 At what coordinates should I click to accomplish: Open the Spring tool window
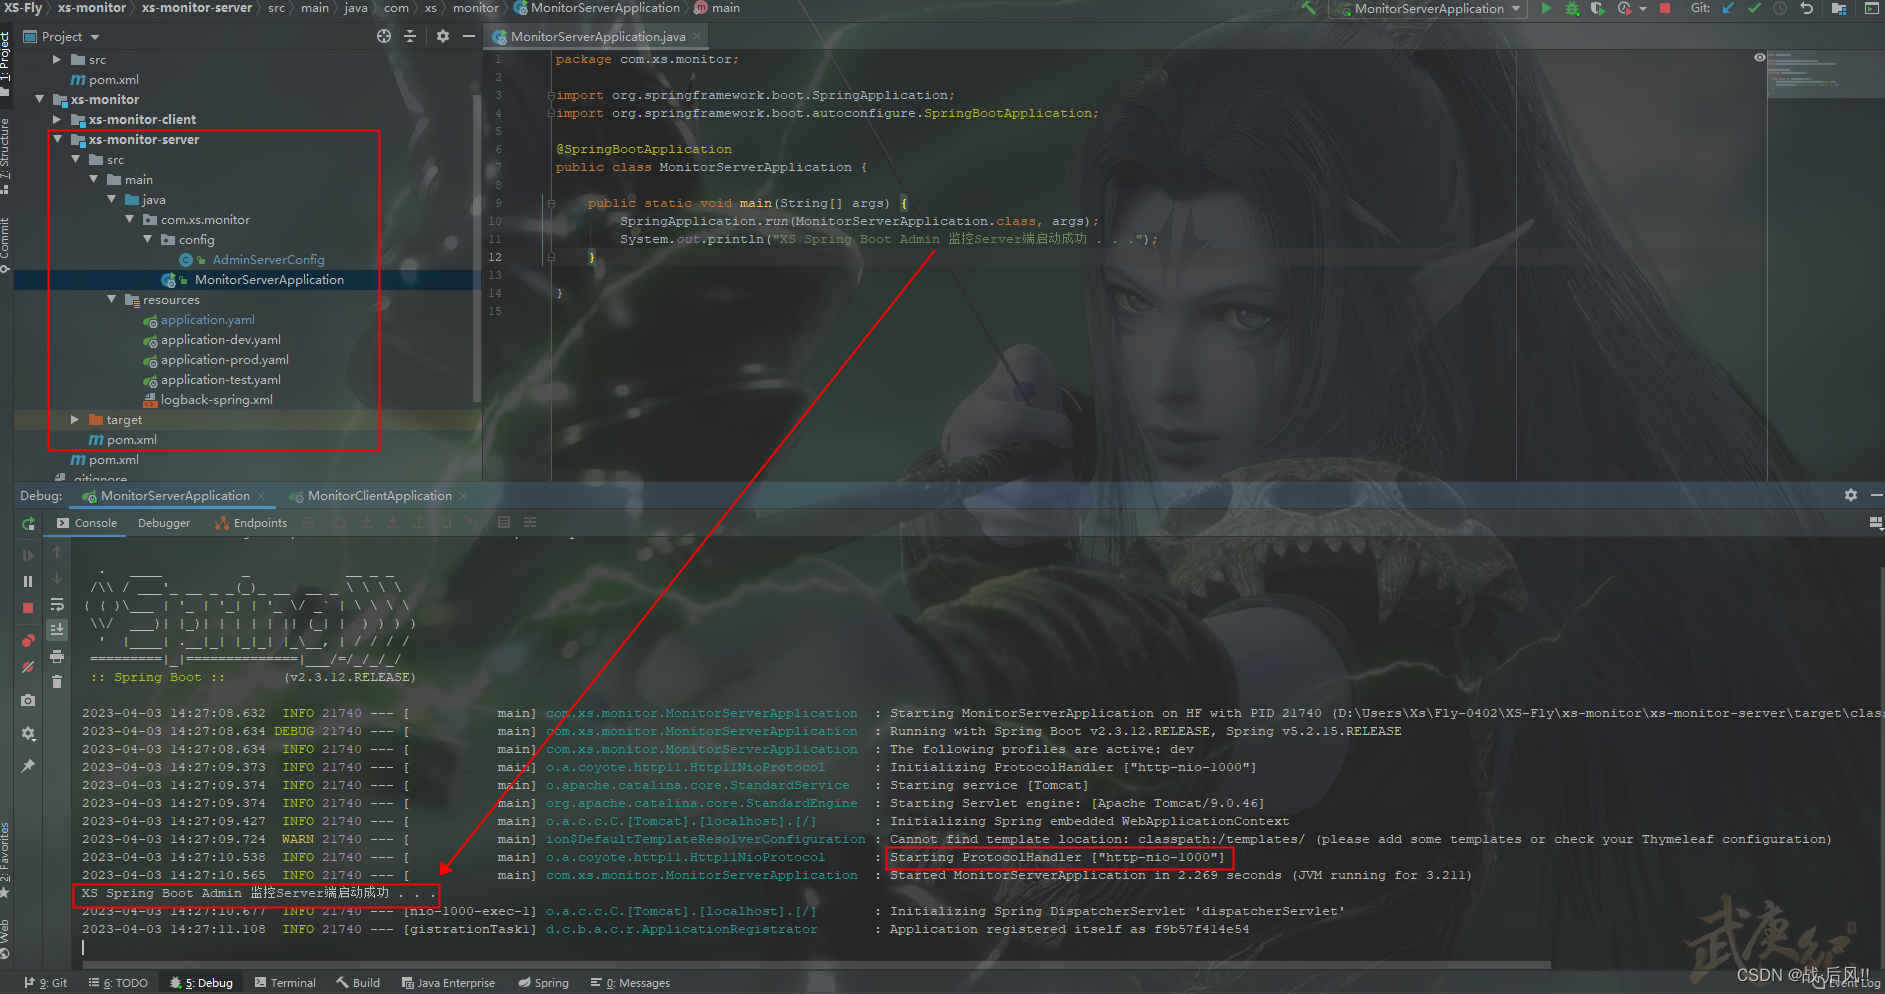pyautogui.click(x=543, y=983)
